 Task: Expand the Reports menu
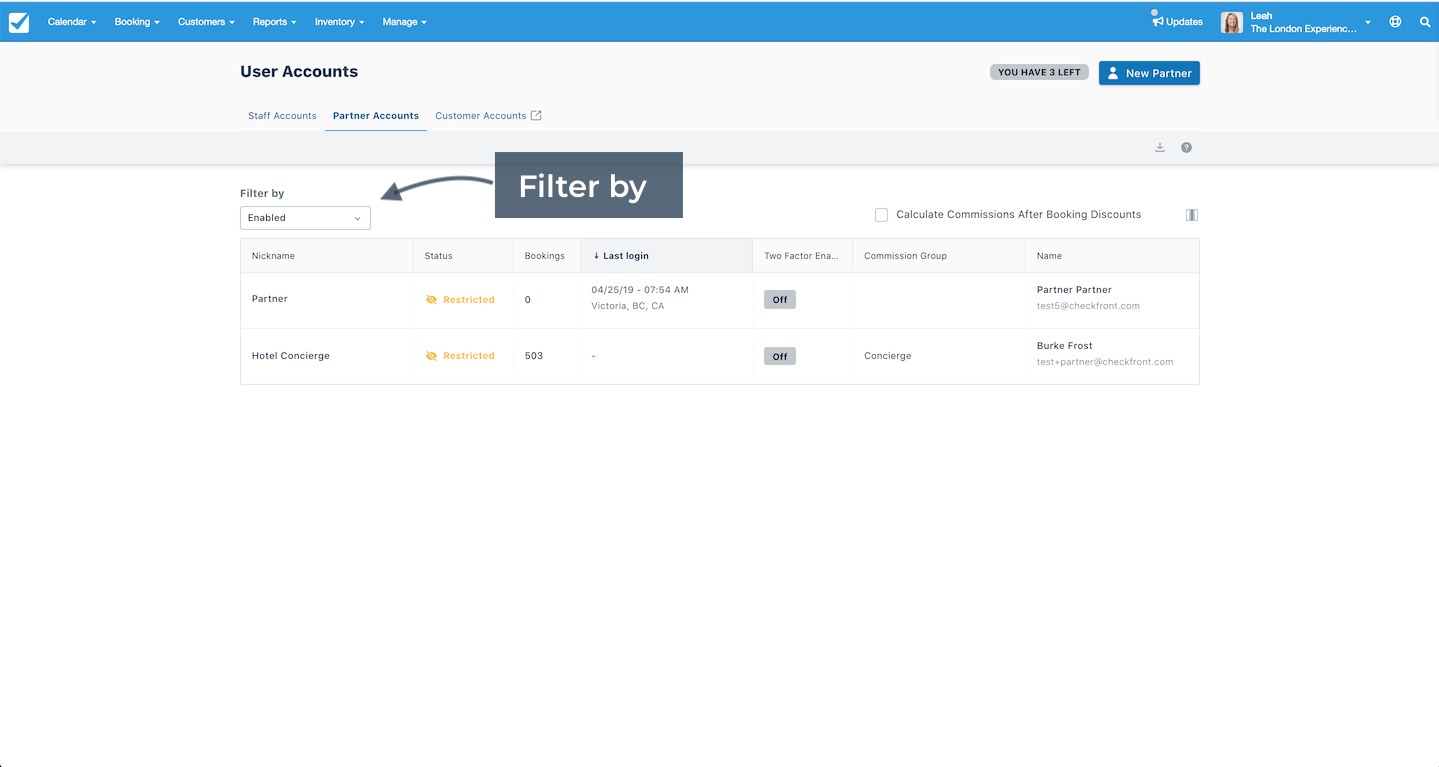(x=274, y=22)
